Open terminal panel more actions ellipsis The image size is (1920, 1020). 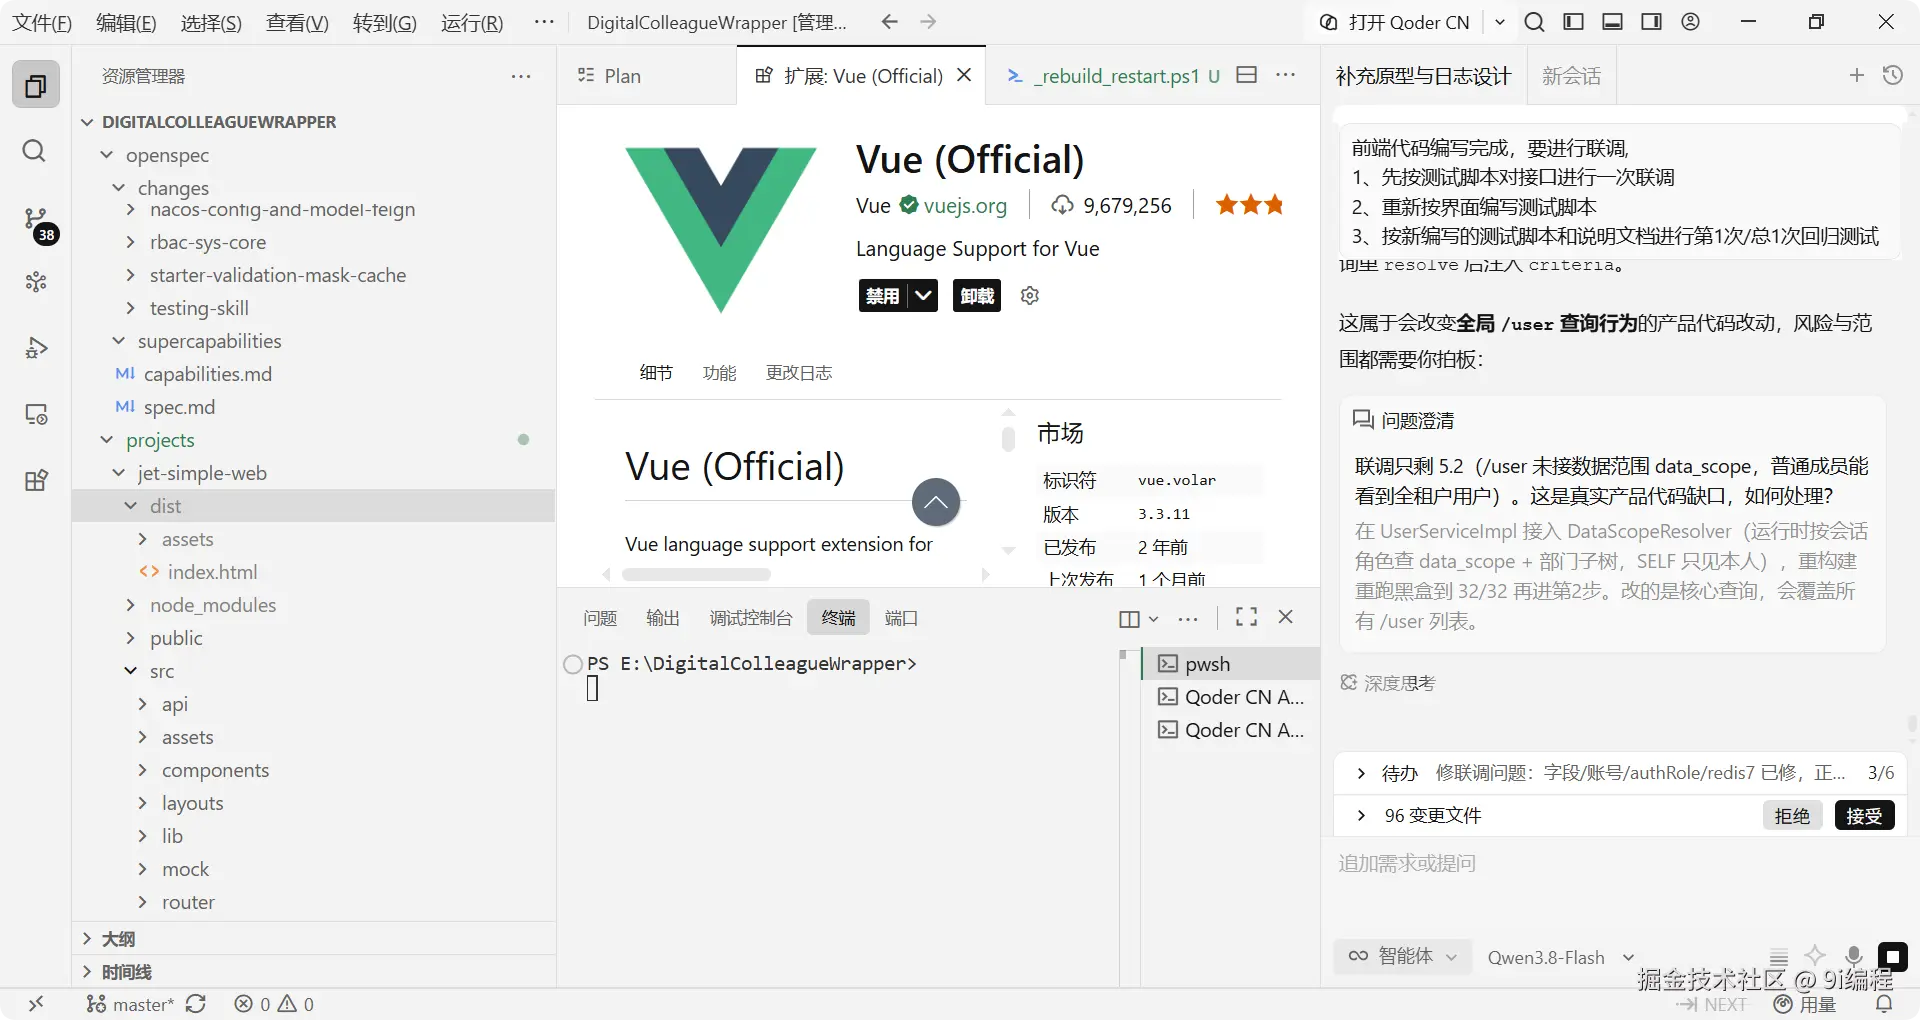(x=1188, y=618)
